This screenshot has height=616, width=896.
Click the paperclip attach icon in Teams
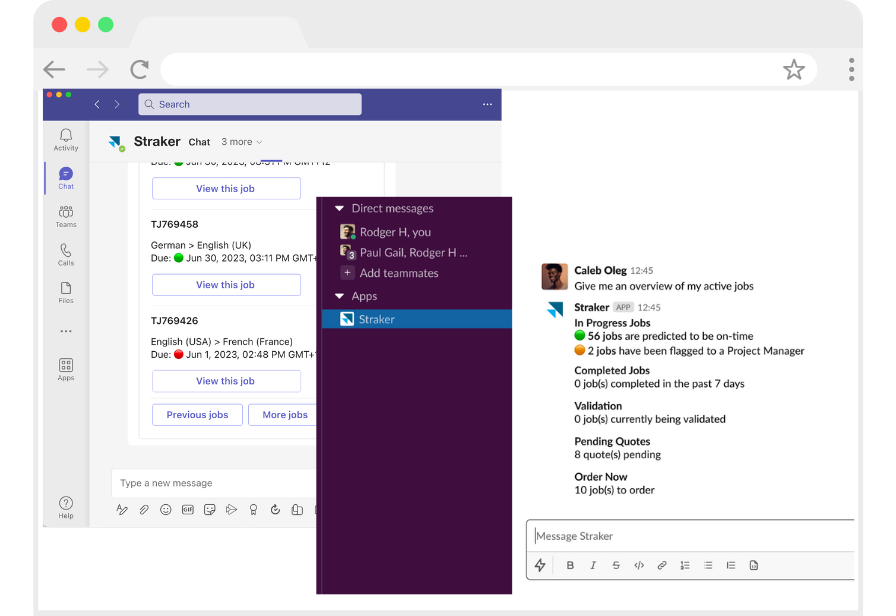144,510
